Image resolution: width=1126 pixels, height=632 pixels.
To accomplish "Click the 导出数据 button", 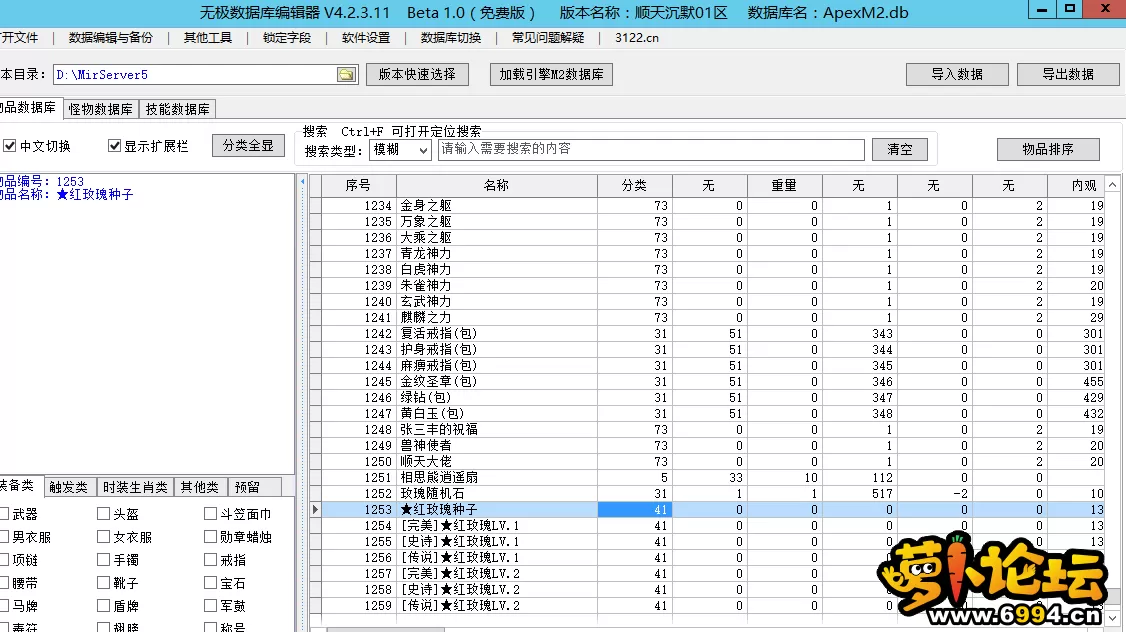I will (x=1069, y=75).
